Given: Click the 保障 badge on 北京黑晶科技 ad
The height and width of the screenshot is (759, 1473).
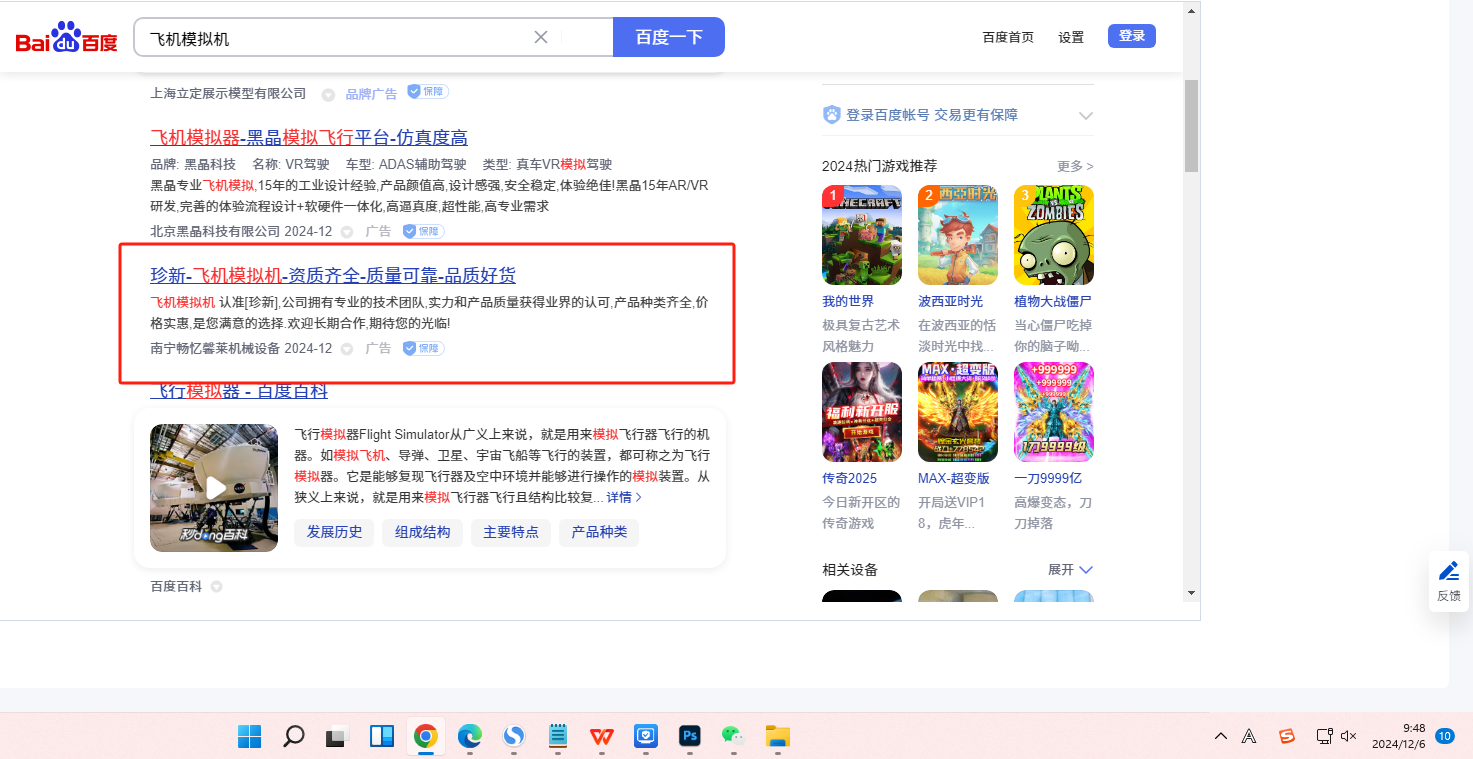Looking at the screenshot, I should tap(423, 232).
